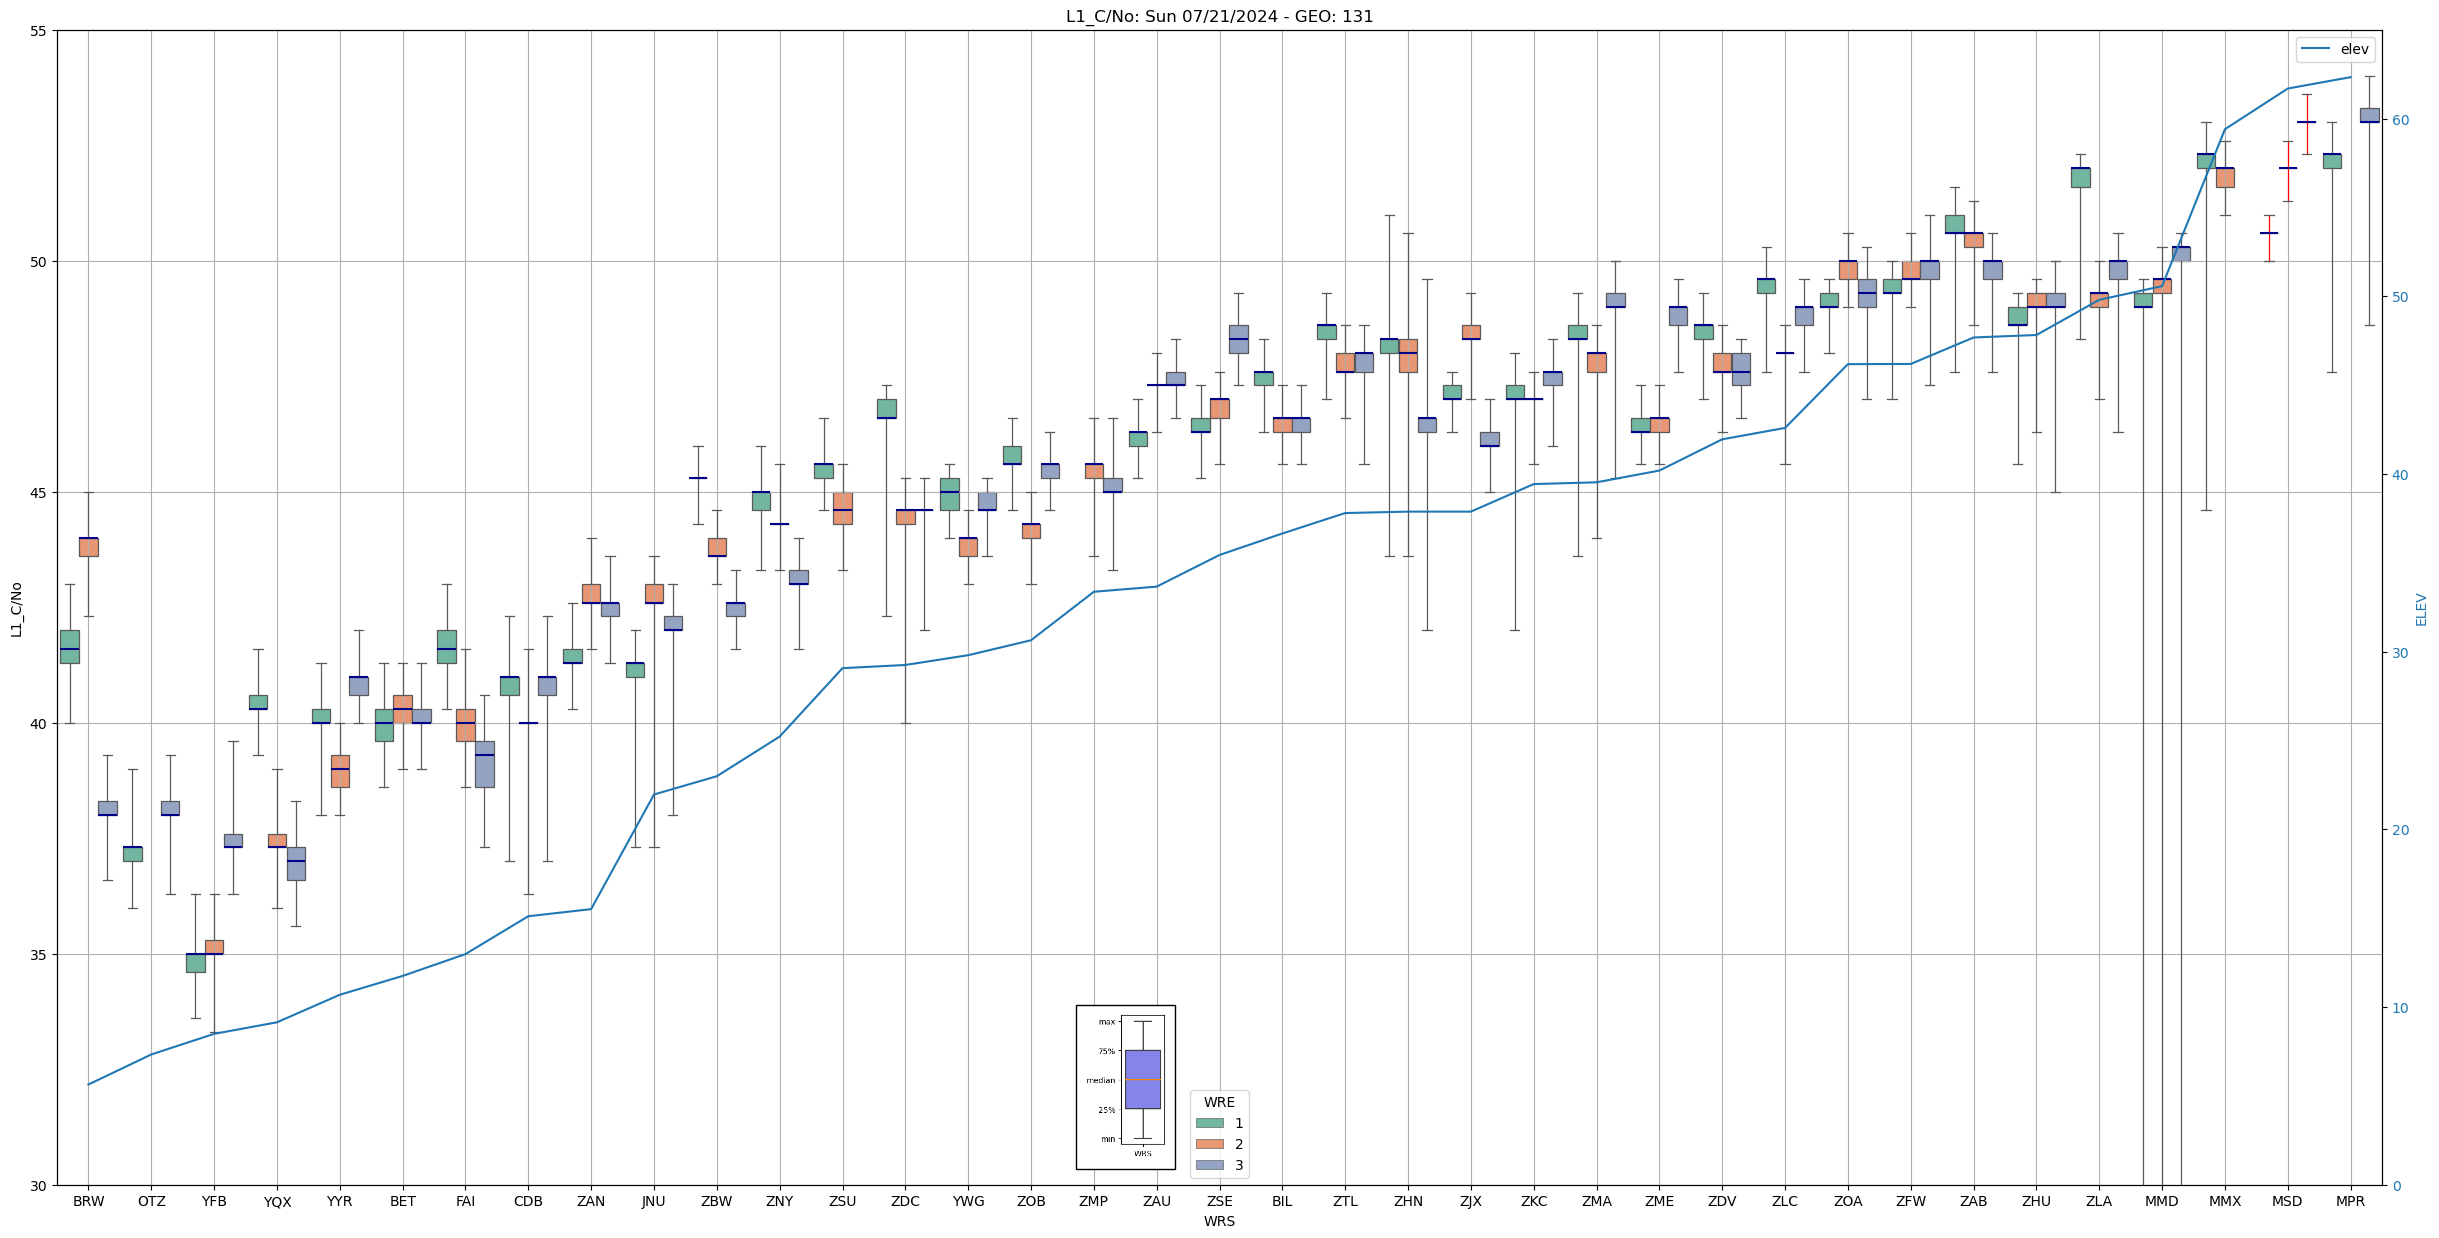Click the MSD x-axis label
The width and height of the screenshot is (2439, 1238).
[x=2288, y=1201]
